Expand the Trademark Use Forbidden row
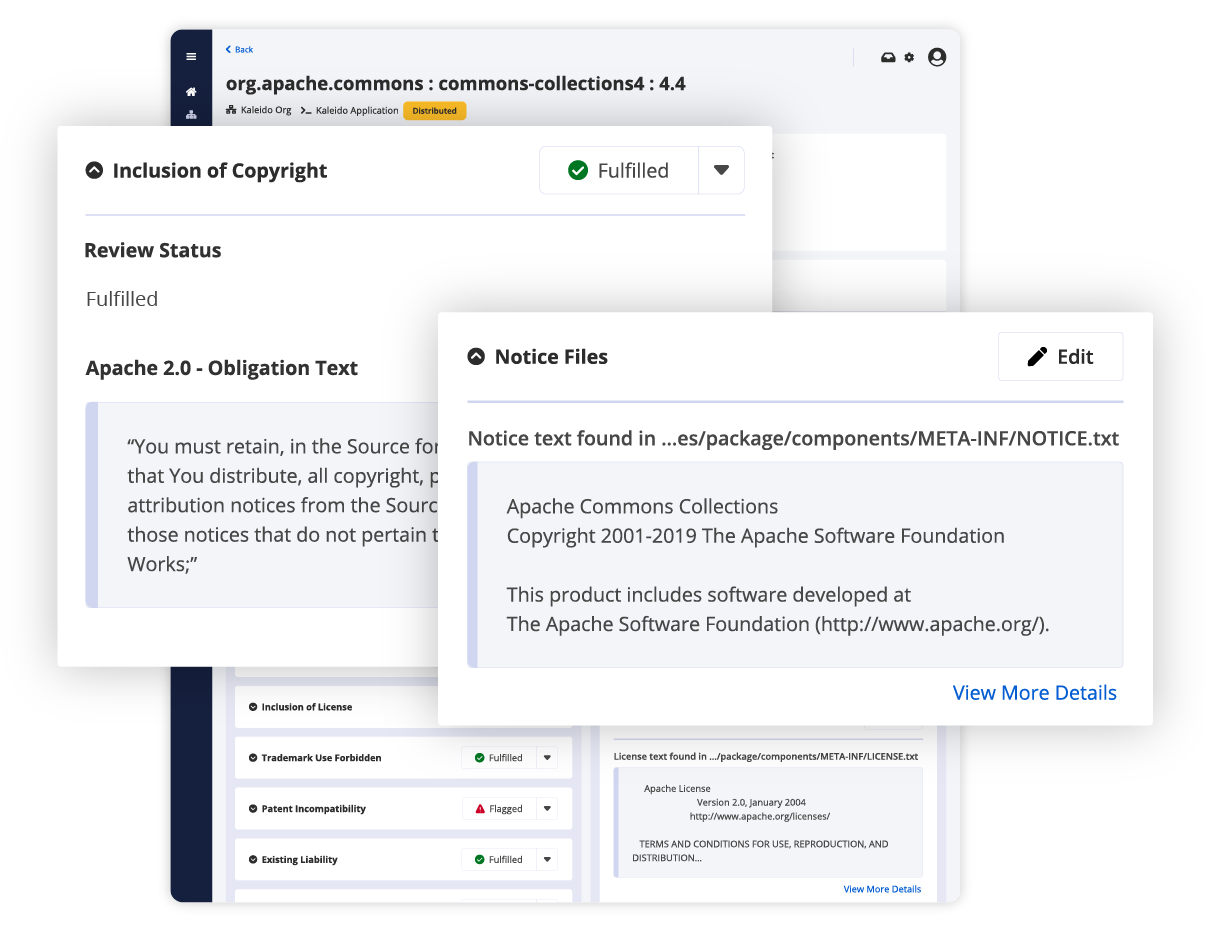 click(253, 758)
